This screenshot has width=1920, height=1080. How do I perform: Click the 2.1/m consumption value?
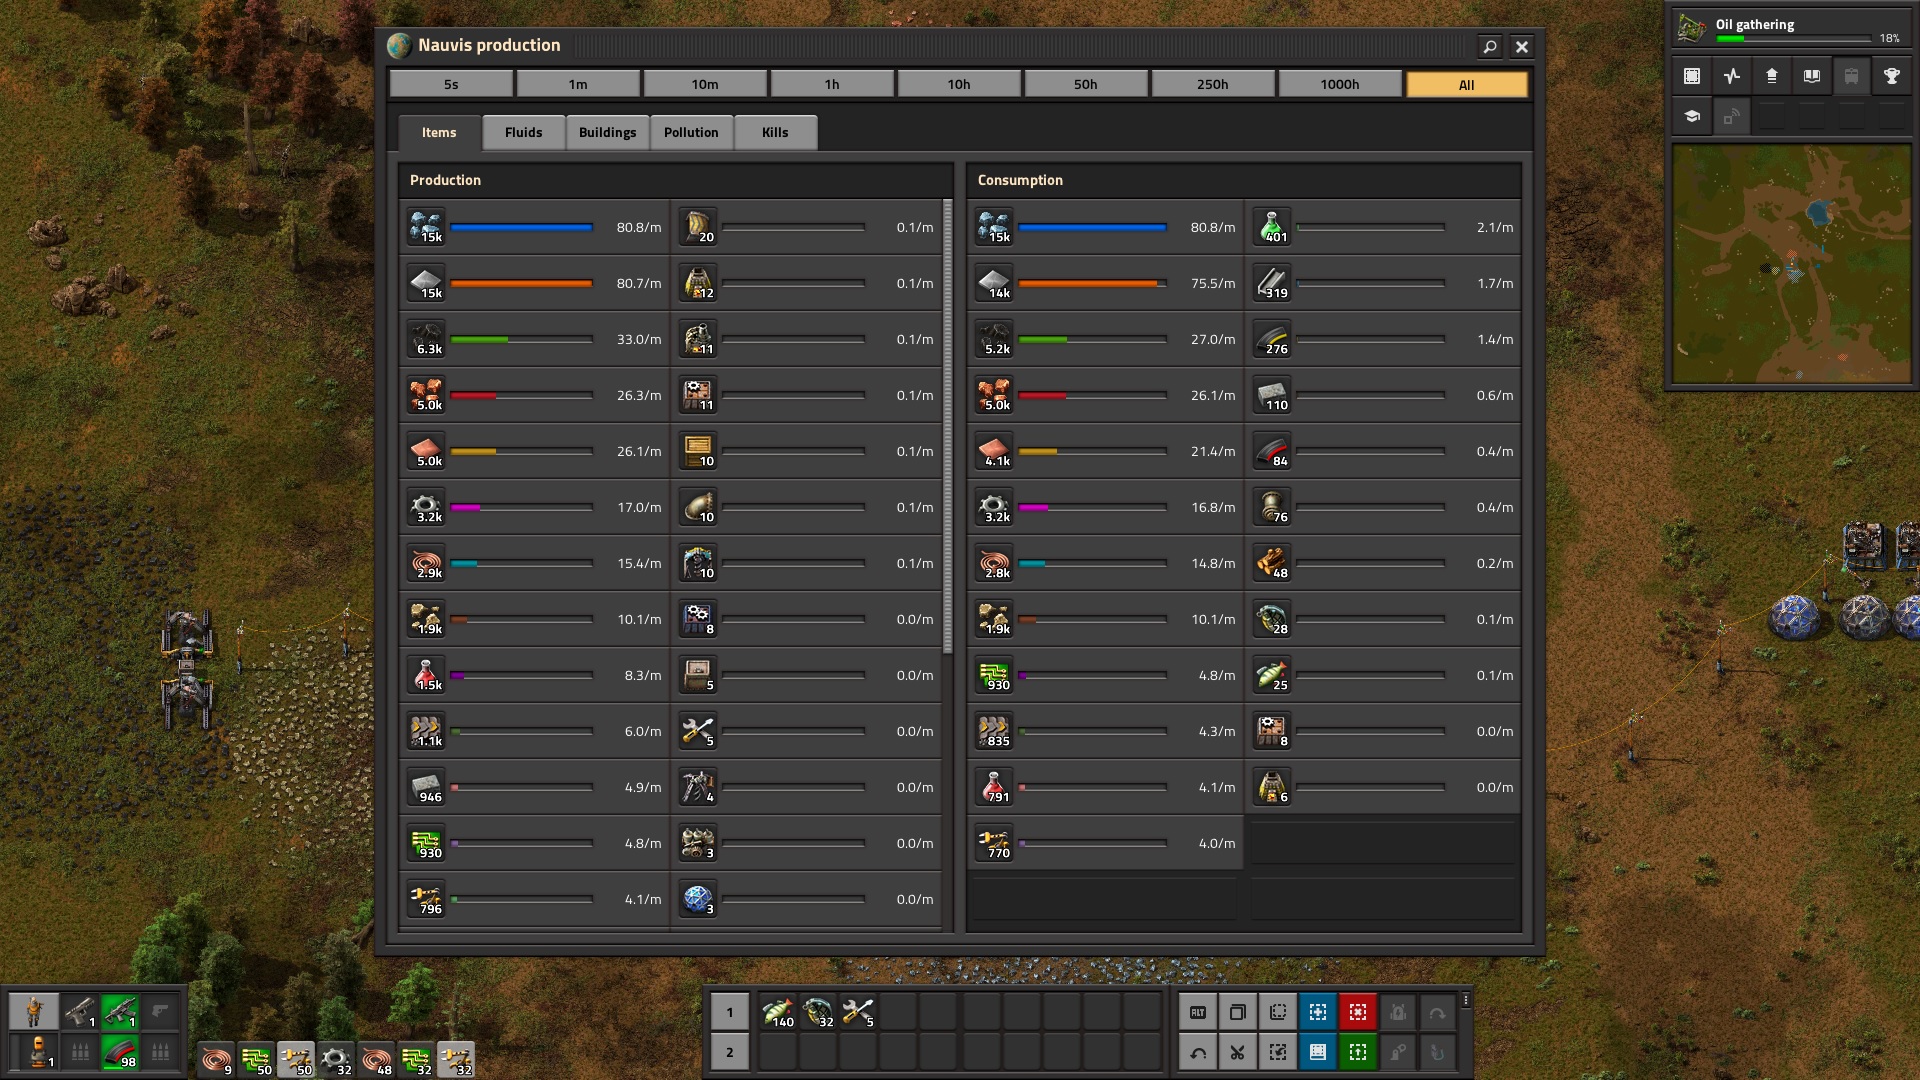coord(1494,228)
